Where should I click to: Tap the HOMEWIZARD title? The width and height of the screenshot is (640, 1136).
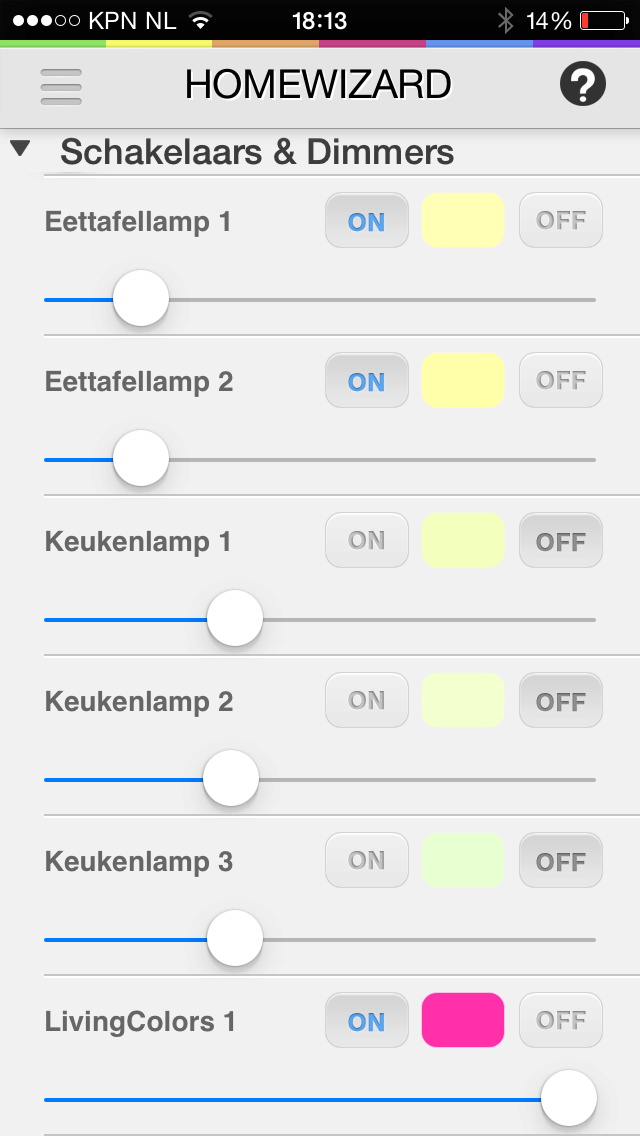pos(318,86)
